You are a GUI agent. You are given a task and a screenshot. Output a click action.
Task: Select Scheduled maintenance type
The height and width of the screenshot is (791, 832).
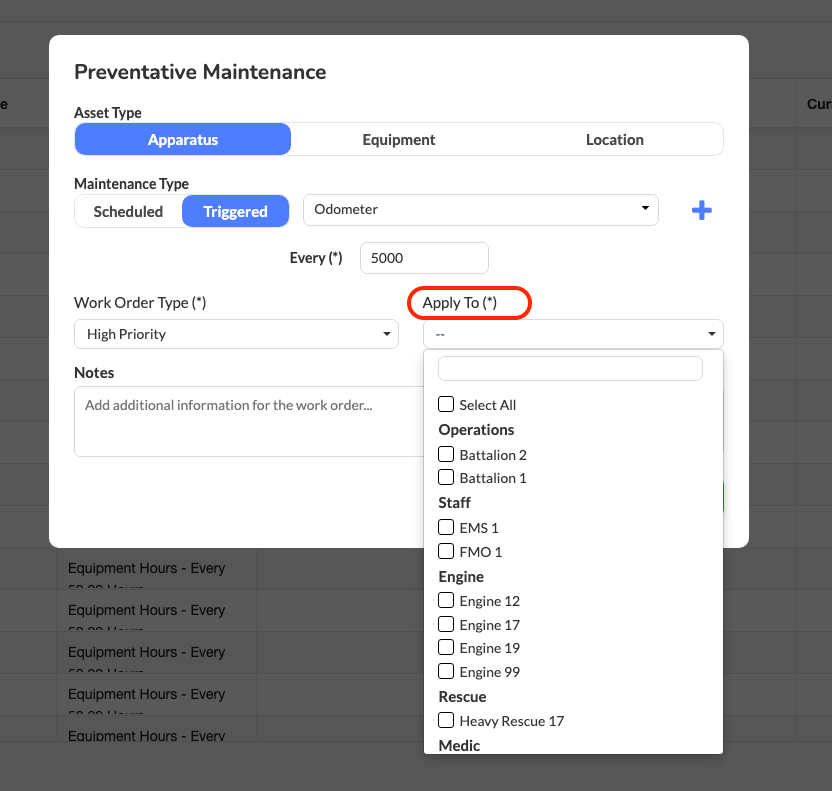point(128,211)
